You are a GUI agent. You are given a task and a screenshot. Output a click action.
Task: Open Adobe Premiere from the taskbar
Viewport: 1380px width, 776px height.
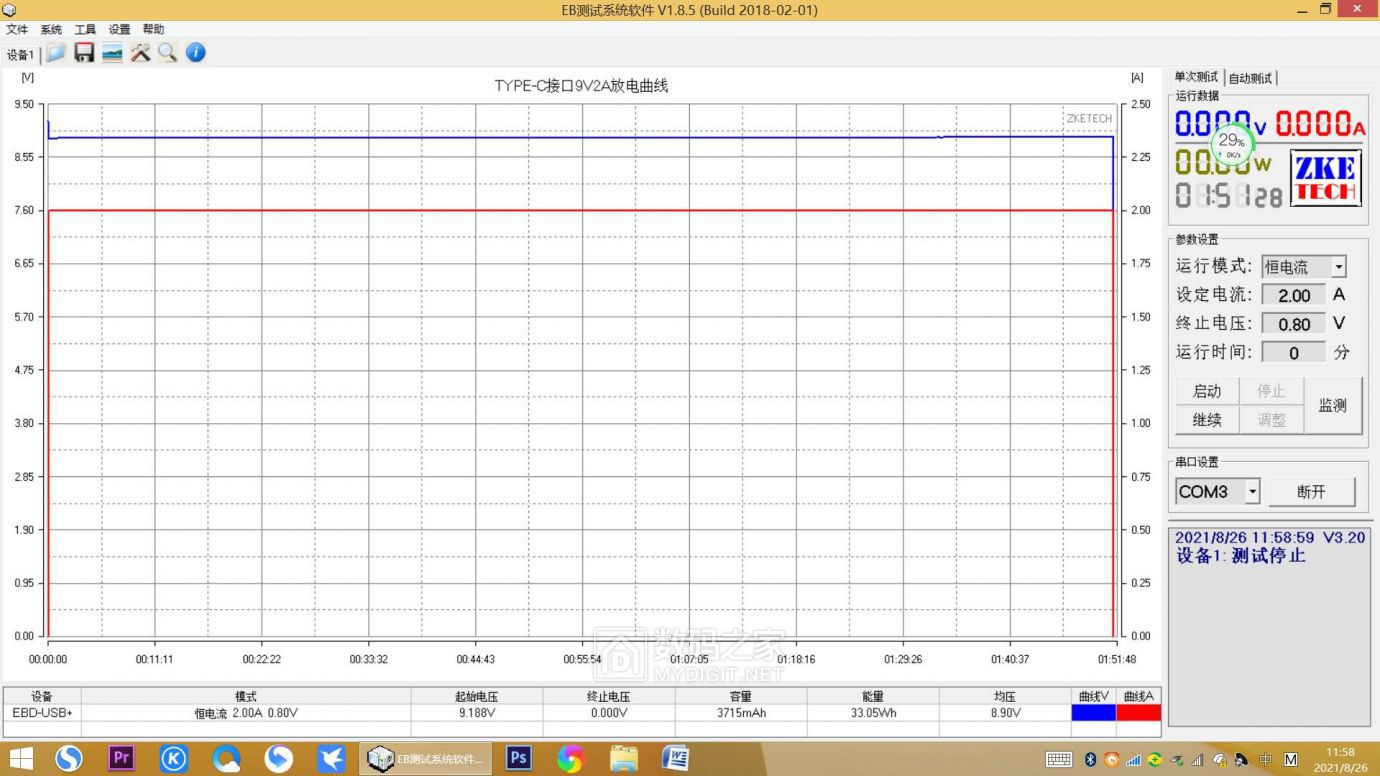coord(121,759)
